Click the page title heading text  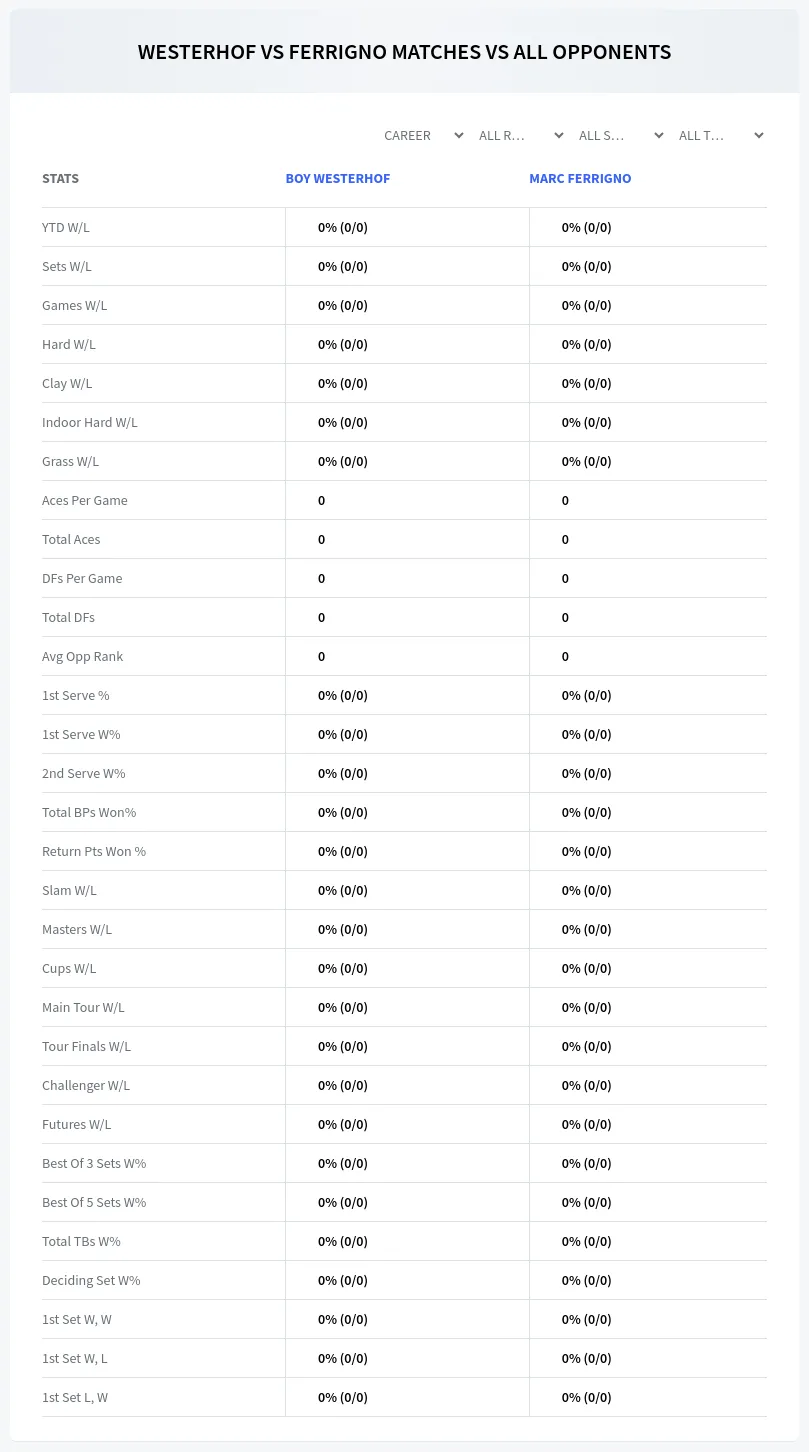pyautogui.click(x=404, y=52)
